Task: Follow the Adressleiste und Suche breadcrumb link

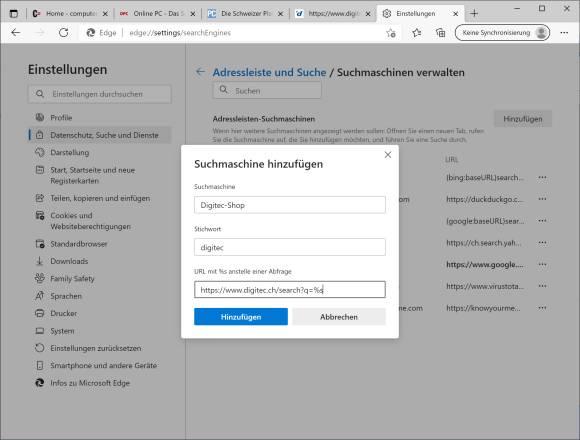Action: pyautogui.click(x=269, y=72)
